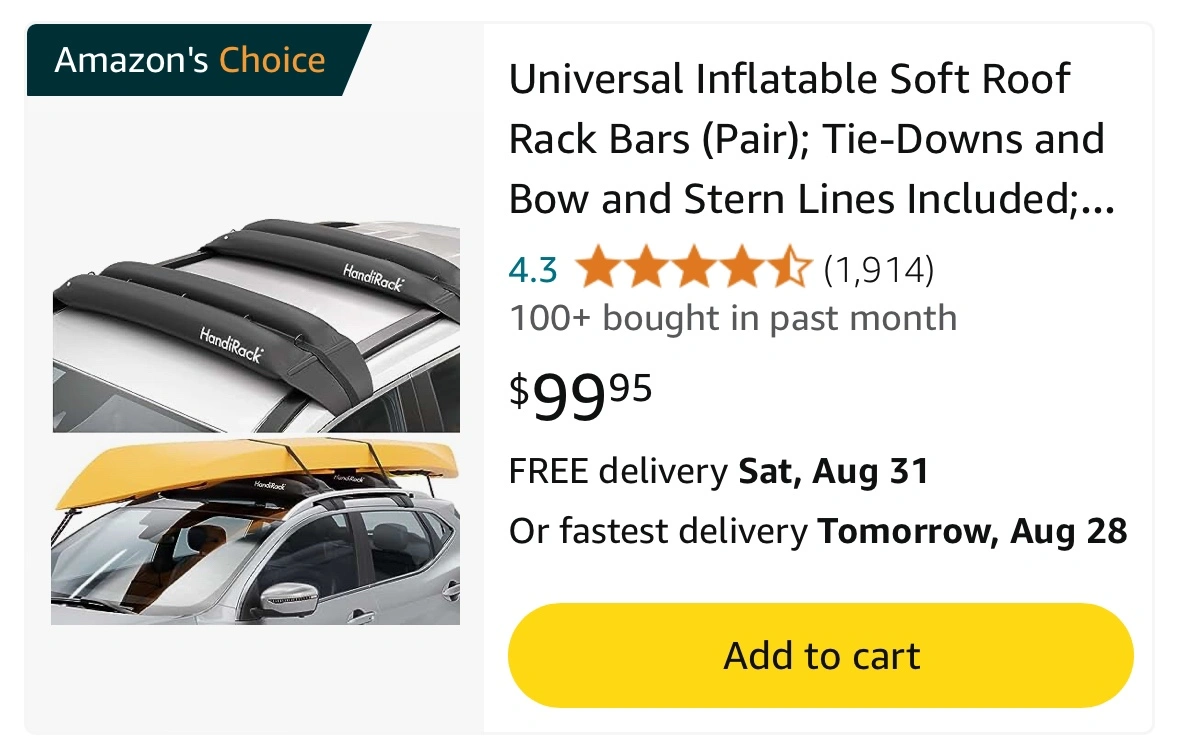This screenshot has height=739, width=1179.
Task: Click the yellow Add to cart button
Action: (820, 655)
